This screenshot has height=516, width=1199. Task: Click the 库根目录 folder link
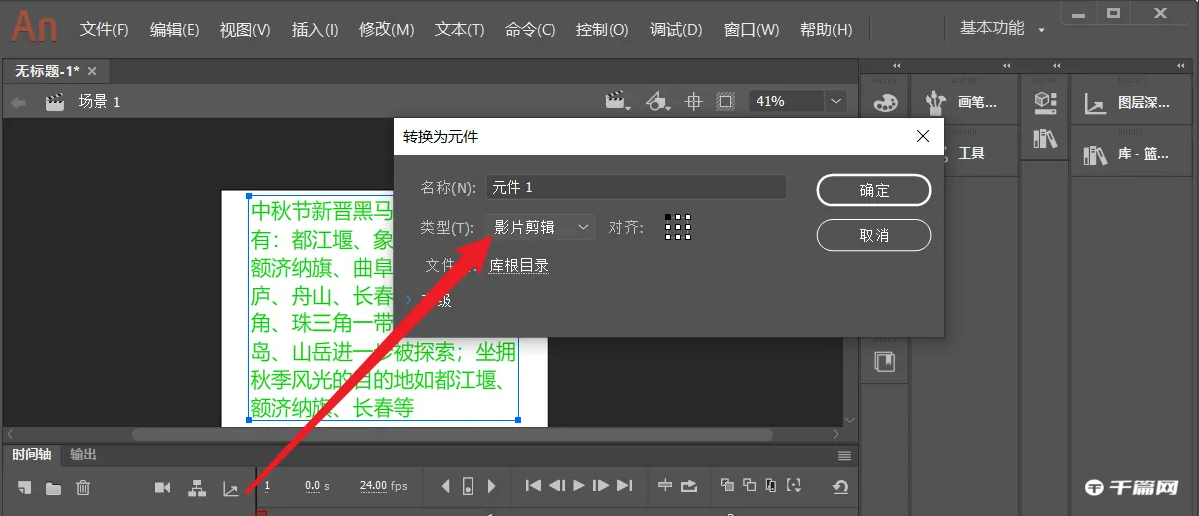pyautogui.click(x=518, y=266)
